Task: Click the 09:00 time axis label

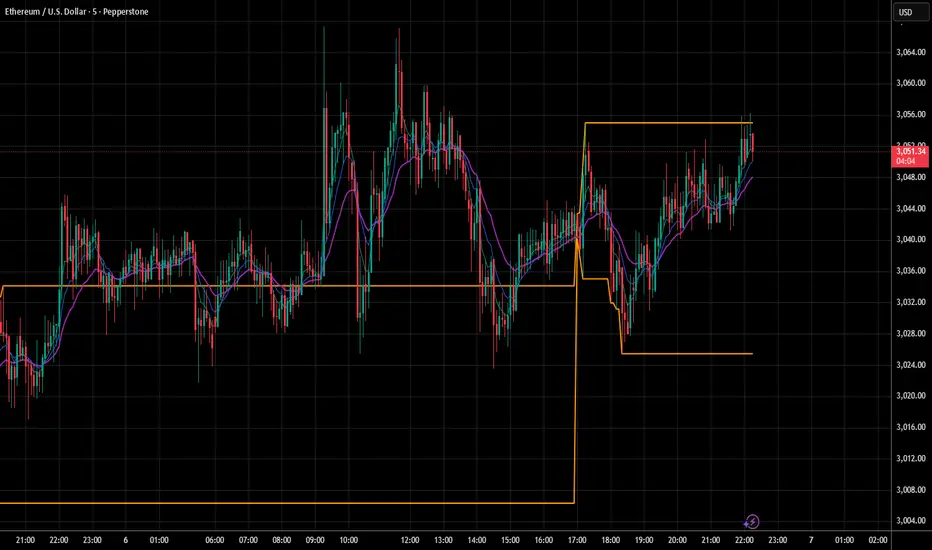Action: (315, 540)
